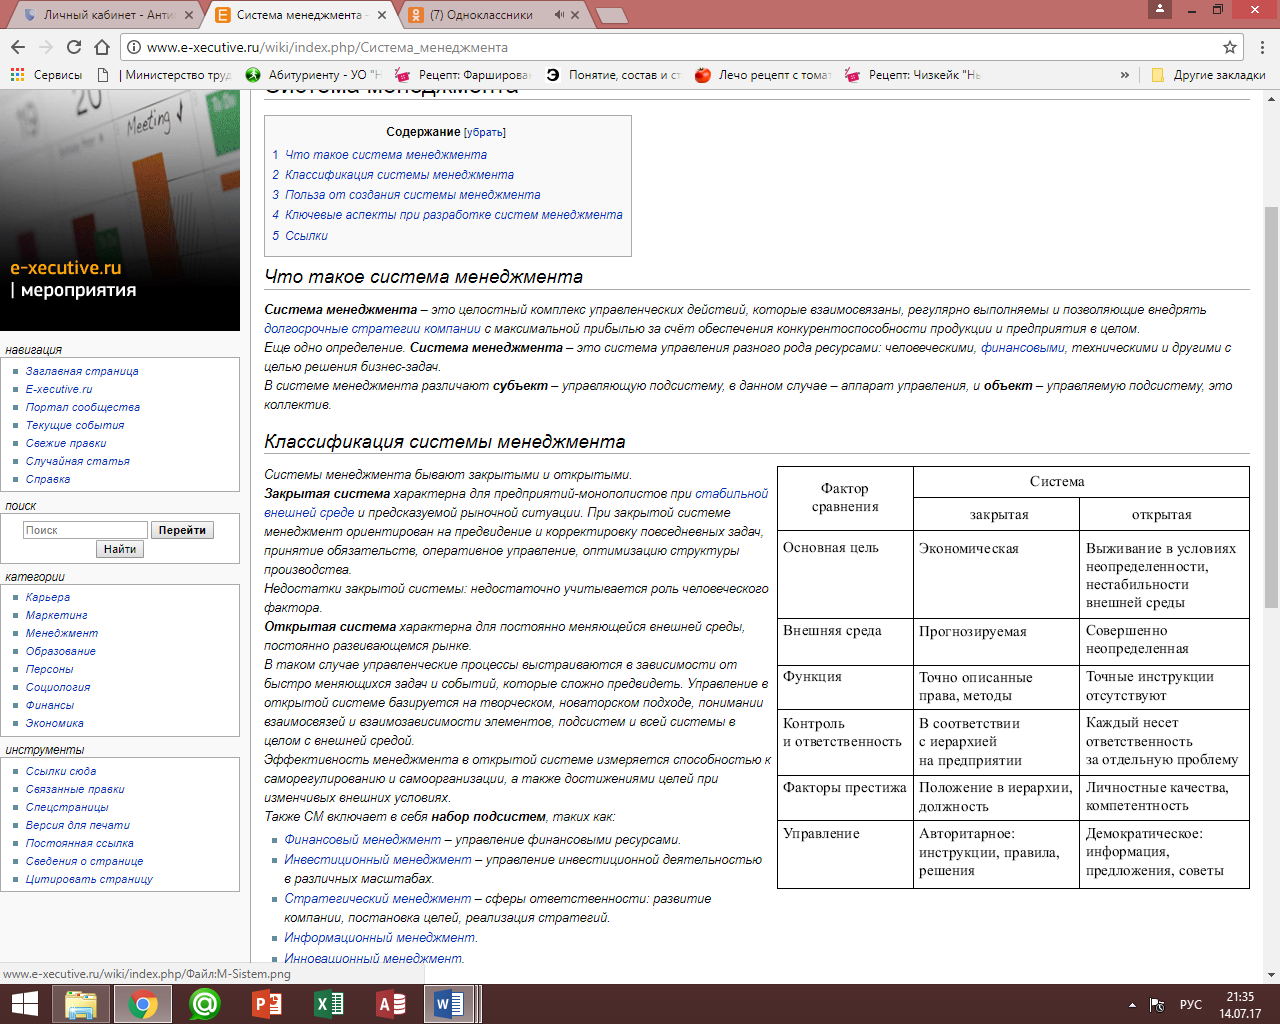Open the browser home page icon
Viewport: 1280px width, 1024px height.
pyautogui.click(x=102, y=47)
